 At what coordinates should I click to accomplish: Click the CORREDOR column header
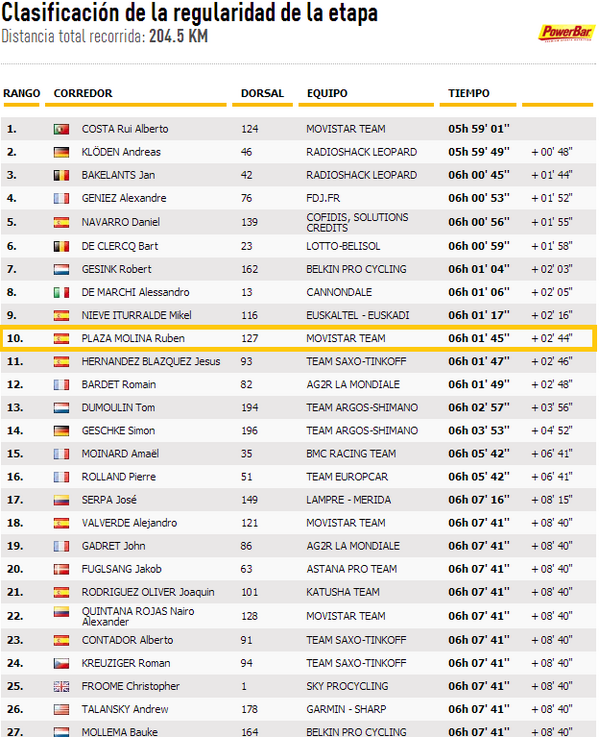[x=83, y=94]
